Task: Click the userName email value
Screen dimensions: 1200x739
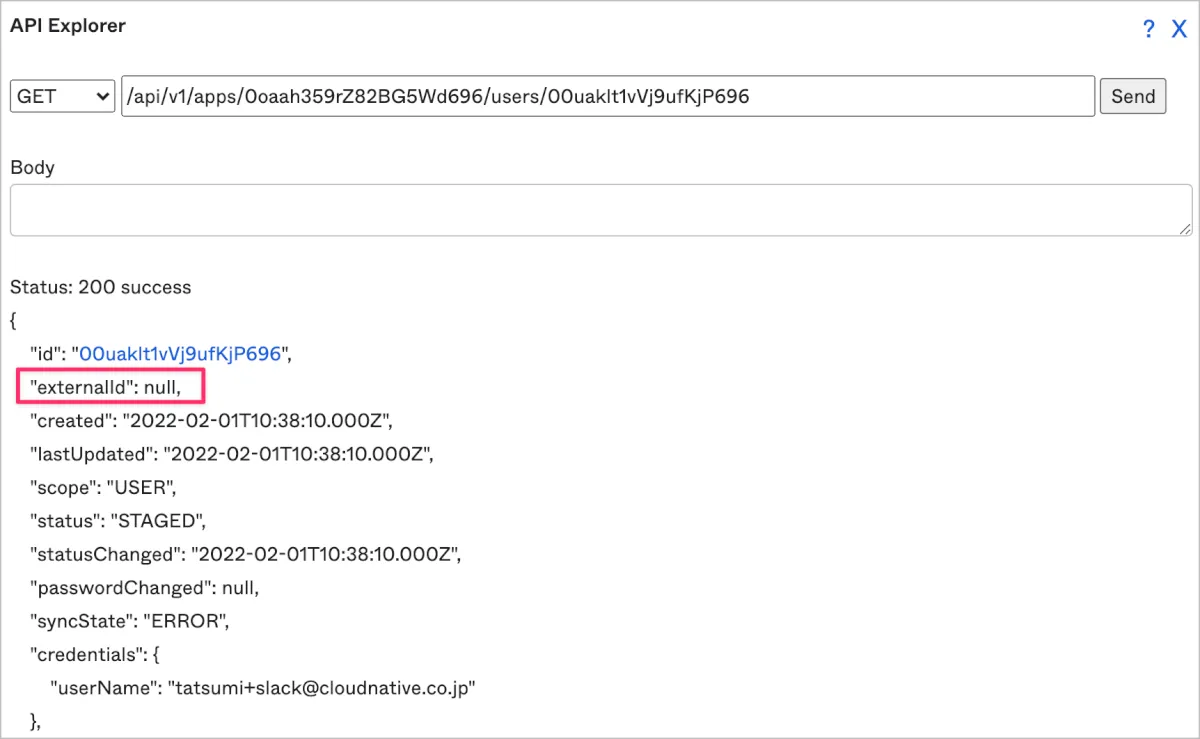Action: click(x=321, y=688)
